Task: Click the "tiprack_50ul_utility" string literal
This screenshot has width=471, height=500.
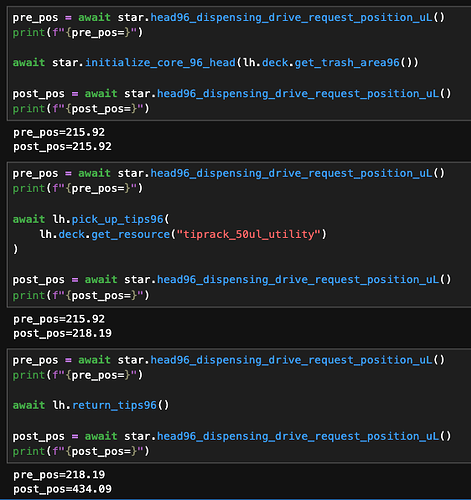Action: (248, 234)
